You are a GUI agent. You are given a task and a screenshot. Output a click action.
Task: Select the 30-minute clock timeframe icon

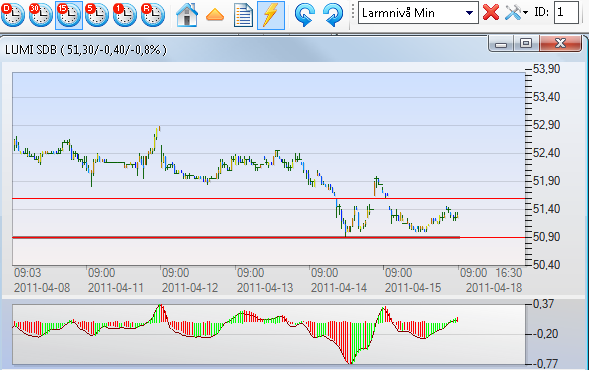[x=41, y=15]
